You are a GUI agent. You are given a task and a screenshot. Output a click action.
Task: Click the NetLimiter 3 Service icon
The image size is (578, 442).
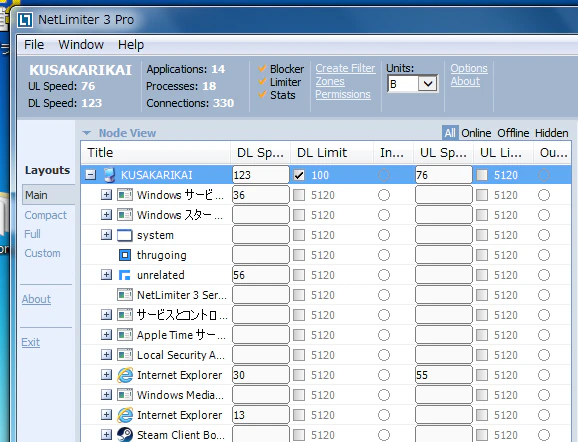click(x=125, y=295)
